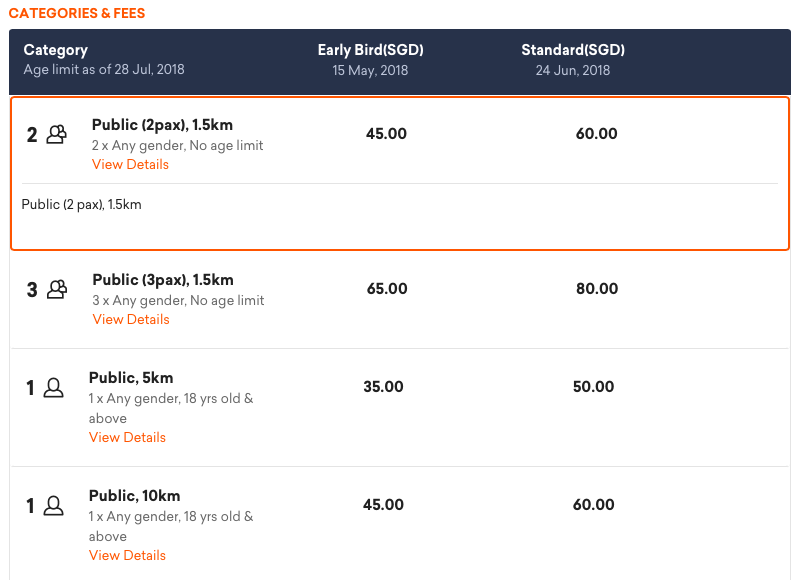Expand View Details under Public, 10km
This screenshot has width=811, height=580.
point(127,555)
